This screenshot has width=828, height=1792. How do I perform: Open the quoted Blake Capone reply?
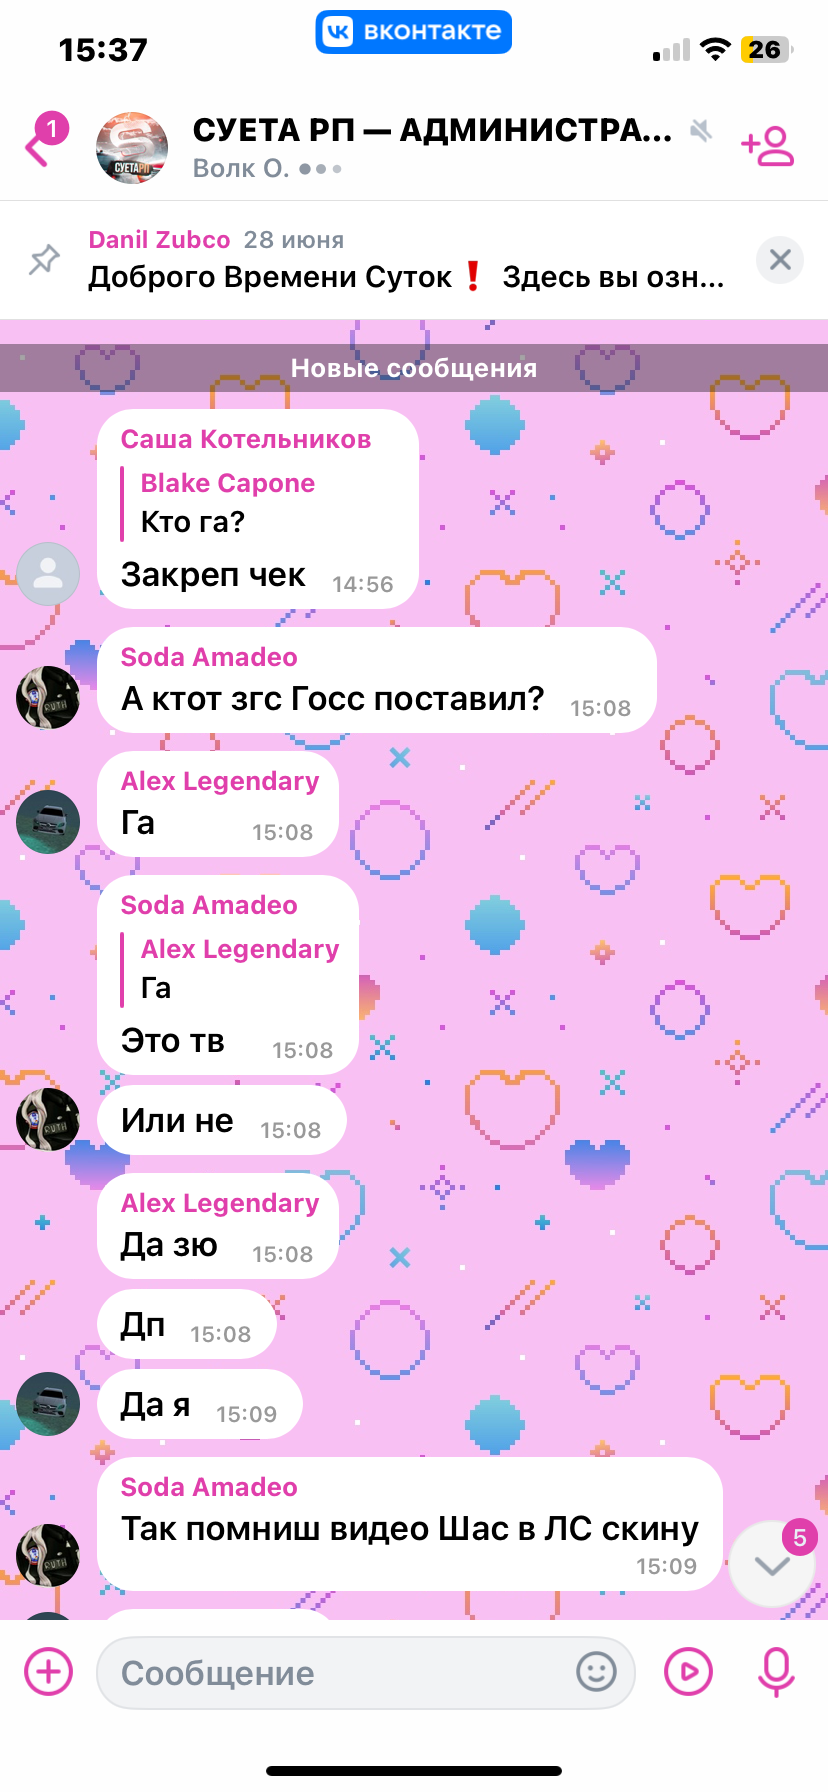[x=219, y=503]
